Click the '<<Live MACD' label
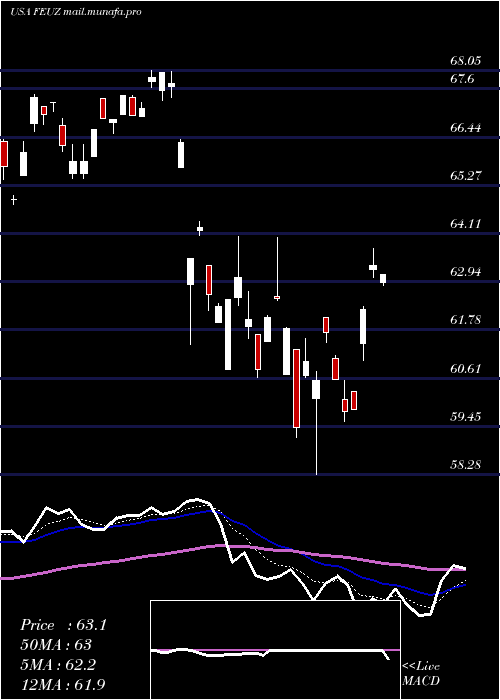The image size is (500, 700). point(421,673)
